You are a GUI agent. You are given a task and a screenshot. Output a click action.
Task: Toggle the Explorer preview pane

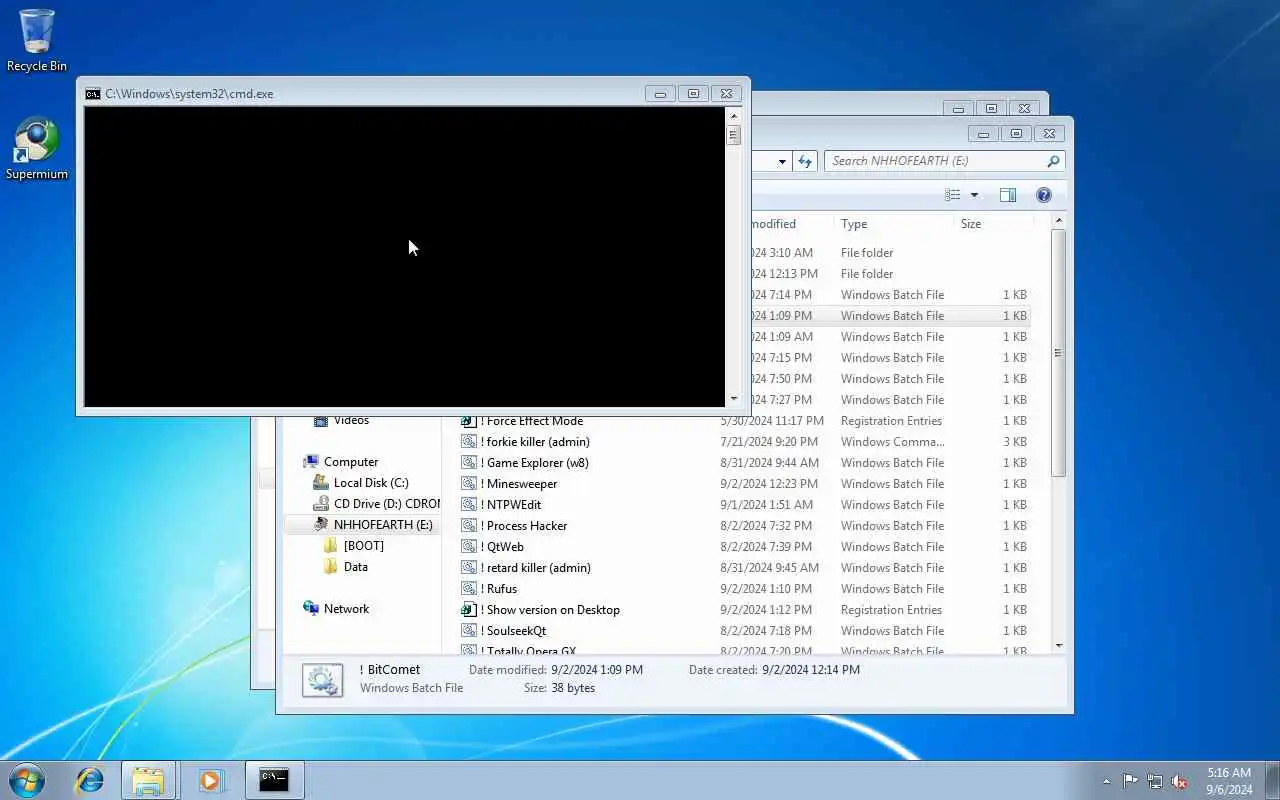pos(1008,195)
